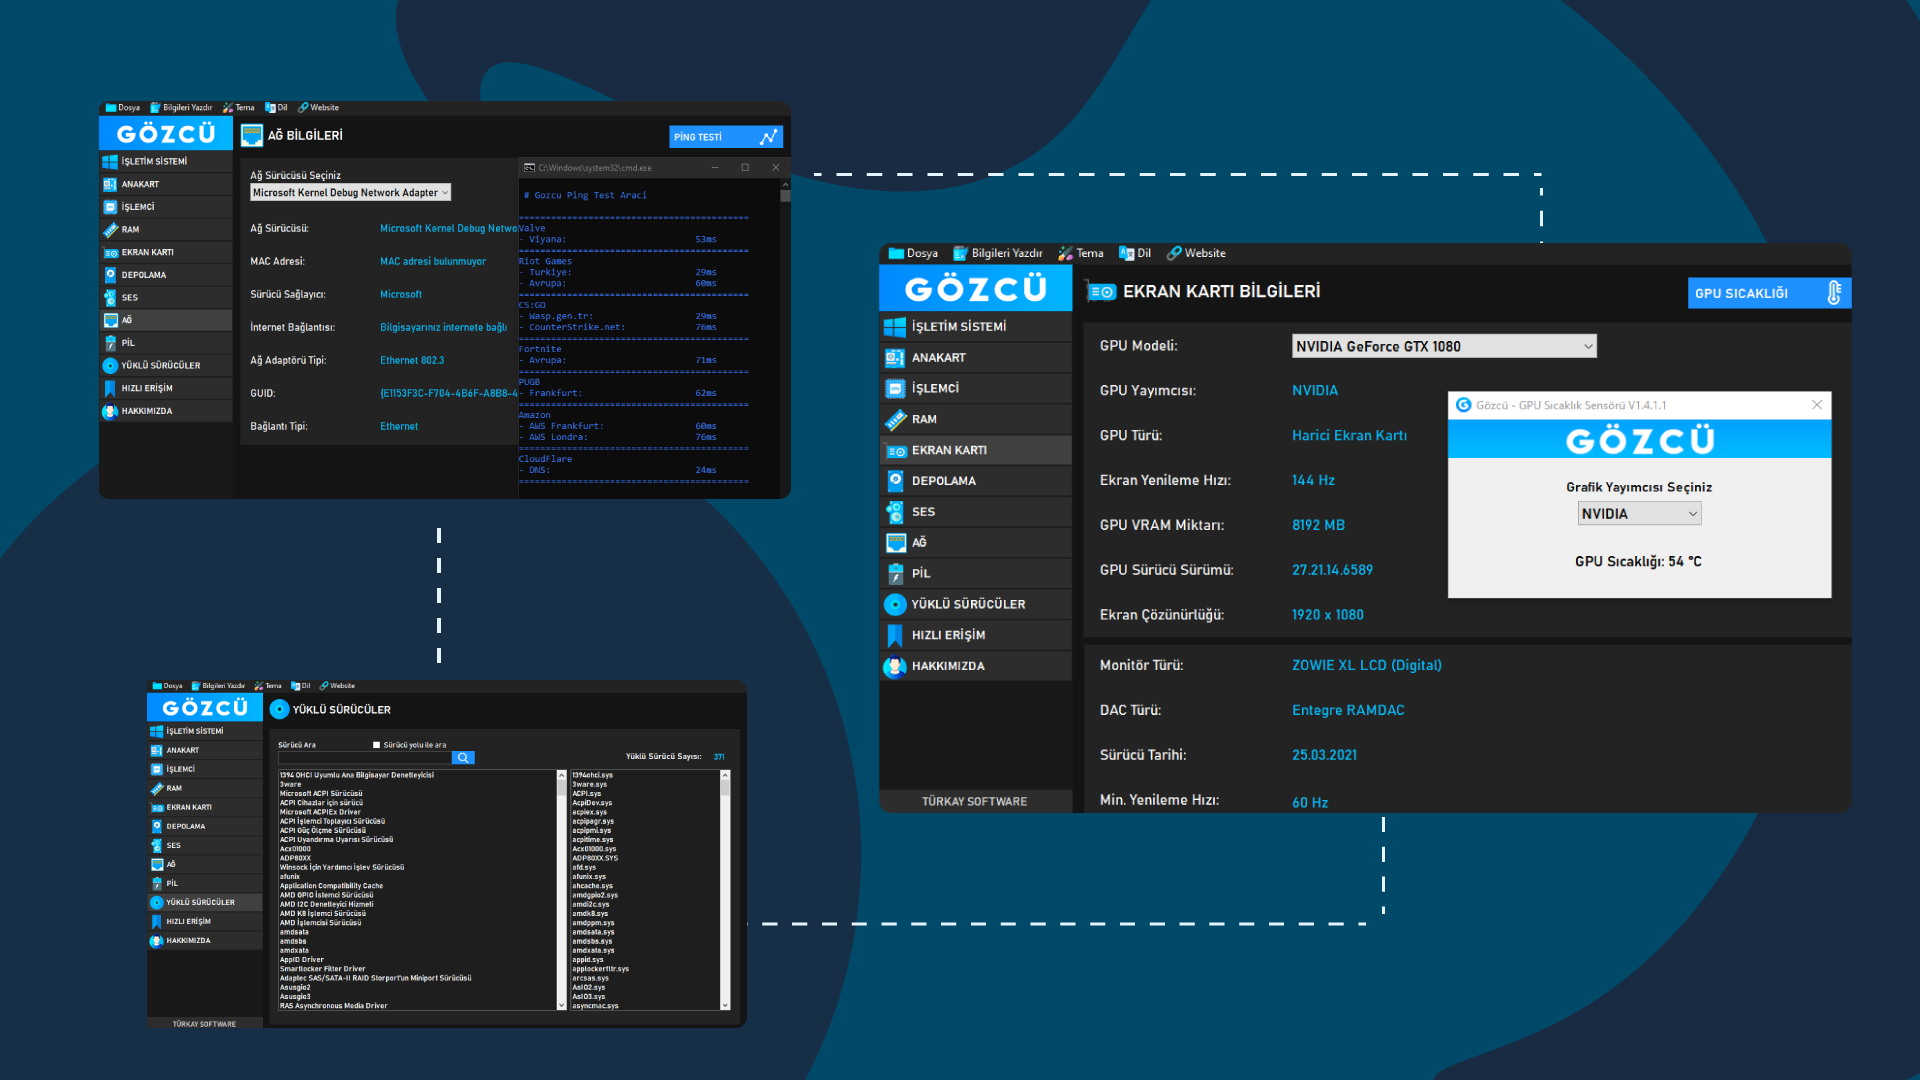This screenshot has height=1080, width=1920.
Task: Open HAKKIMIZDA in the Ekran Kartı Bilgileri sidebar
Action: pyautogui.click(x=947, y=666)
